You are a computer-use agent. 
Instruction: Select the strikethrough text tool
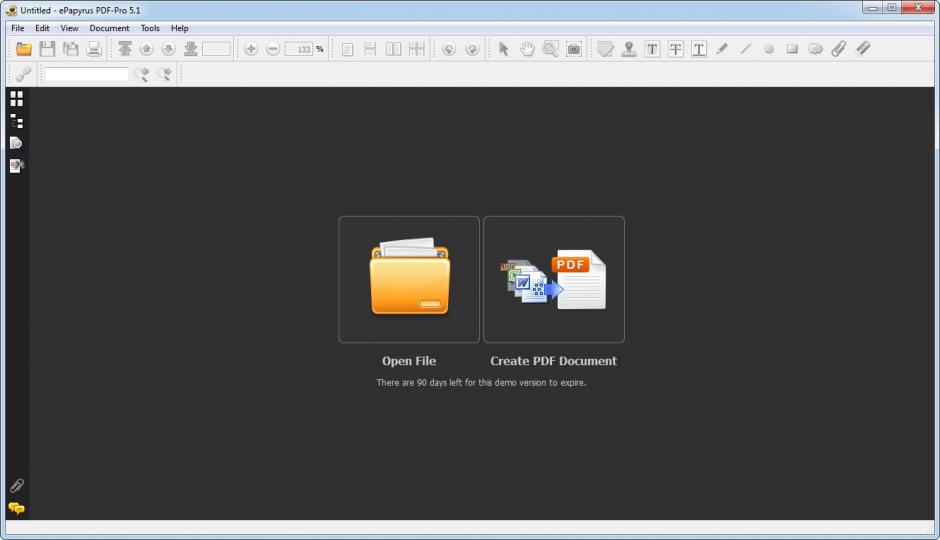[676, 49]
